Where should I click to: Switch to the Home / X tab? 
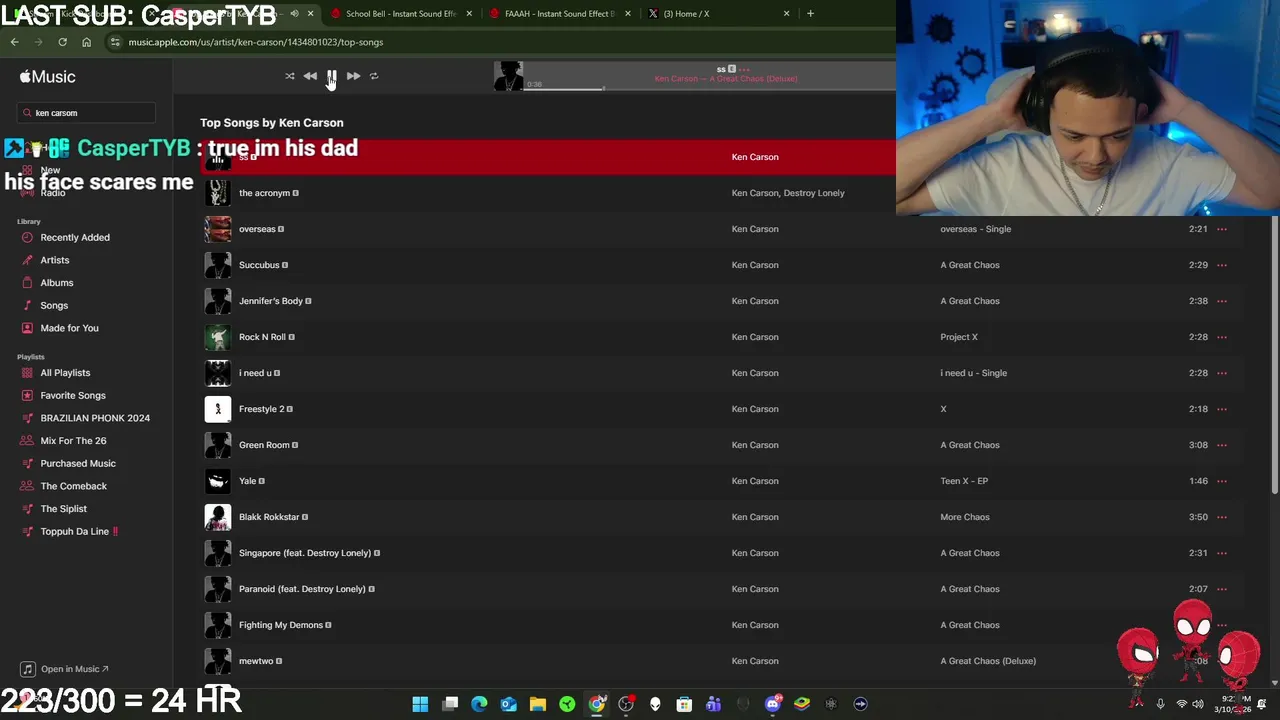(x=718, y=14)
